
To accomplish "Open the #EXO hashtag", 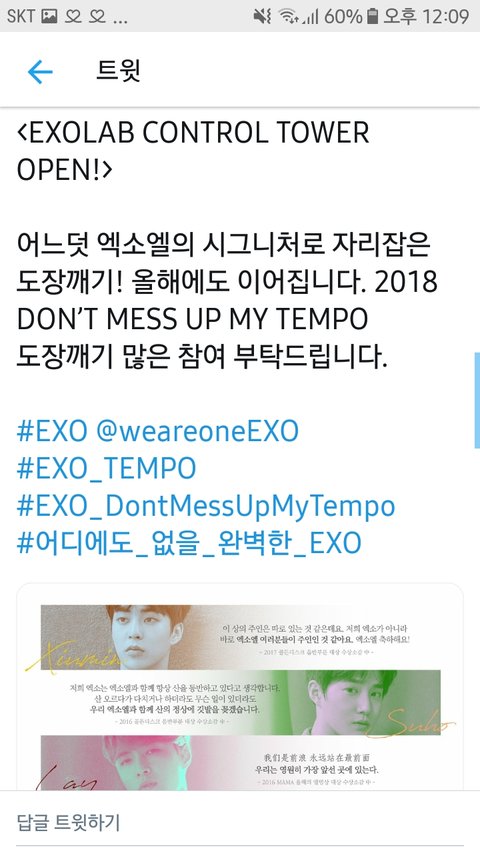I will tap(52, 432).
